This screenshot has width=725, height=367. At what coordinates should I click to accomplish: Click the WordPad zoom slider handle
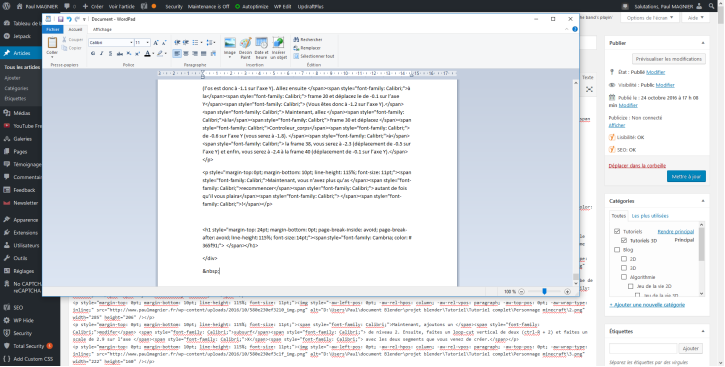click(544, 292)
